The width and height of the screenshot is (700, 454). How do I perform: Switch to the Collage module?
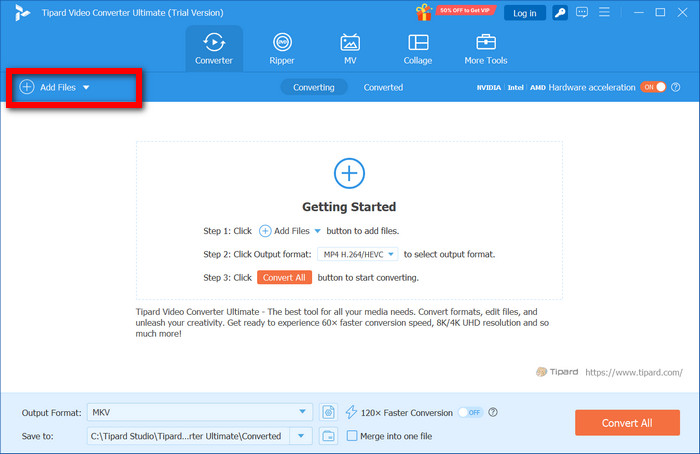(418, 49)
